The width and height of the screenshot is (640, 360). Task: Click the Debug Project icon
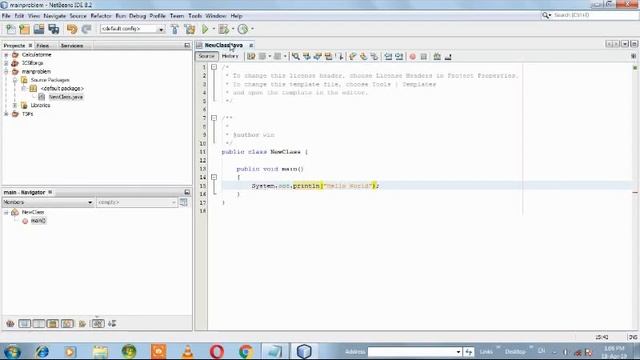pyautogui.click(x=223, y=29)
